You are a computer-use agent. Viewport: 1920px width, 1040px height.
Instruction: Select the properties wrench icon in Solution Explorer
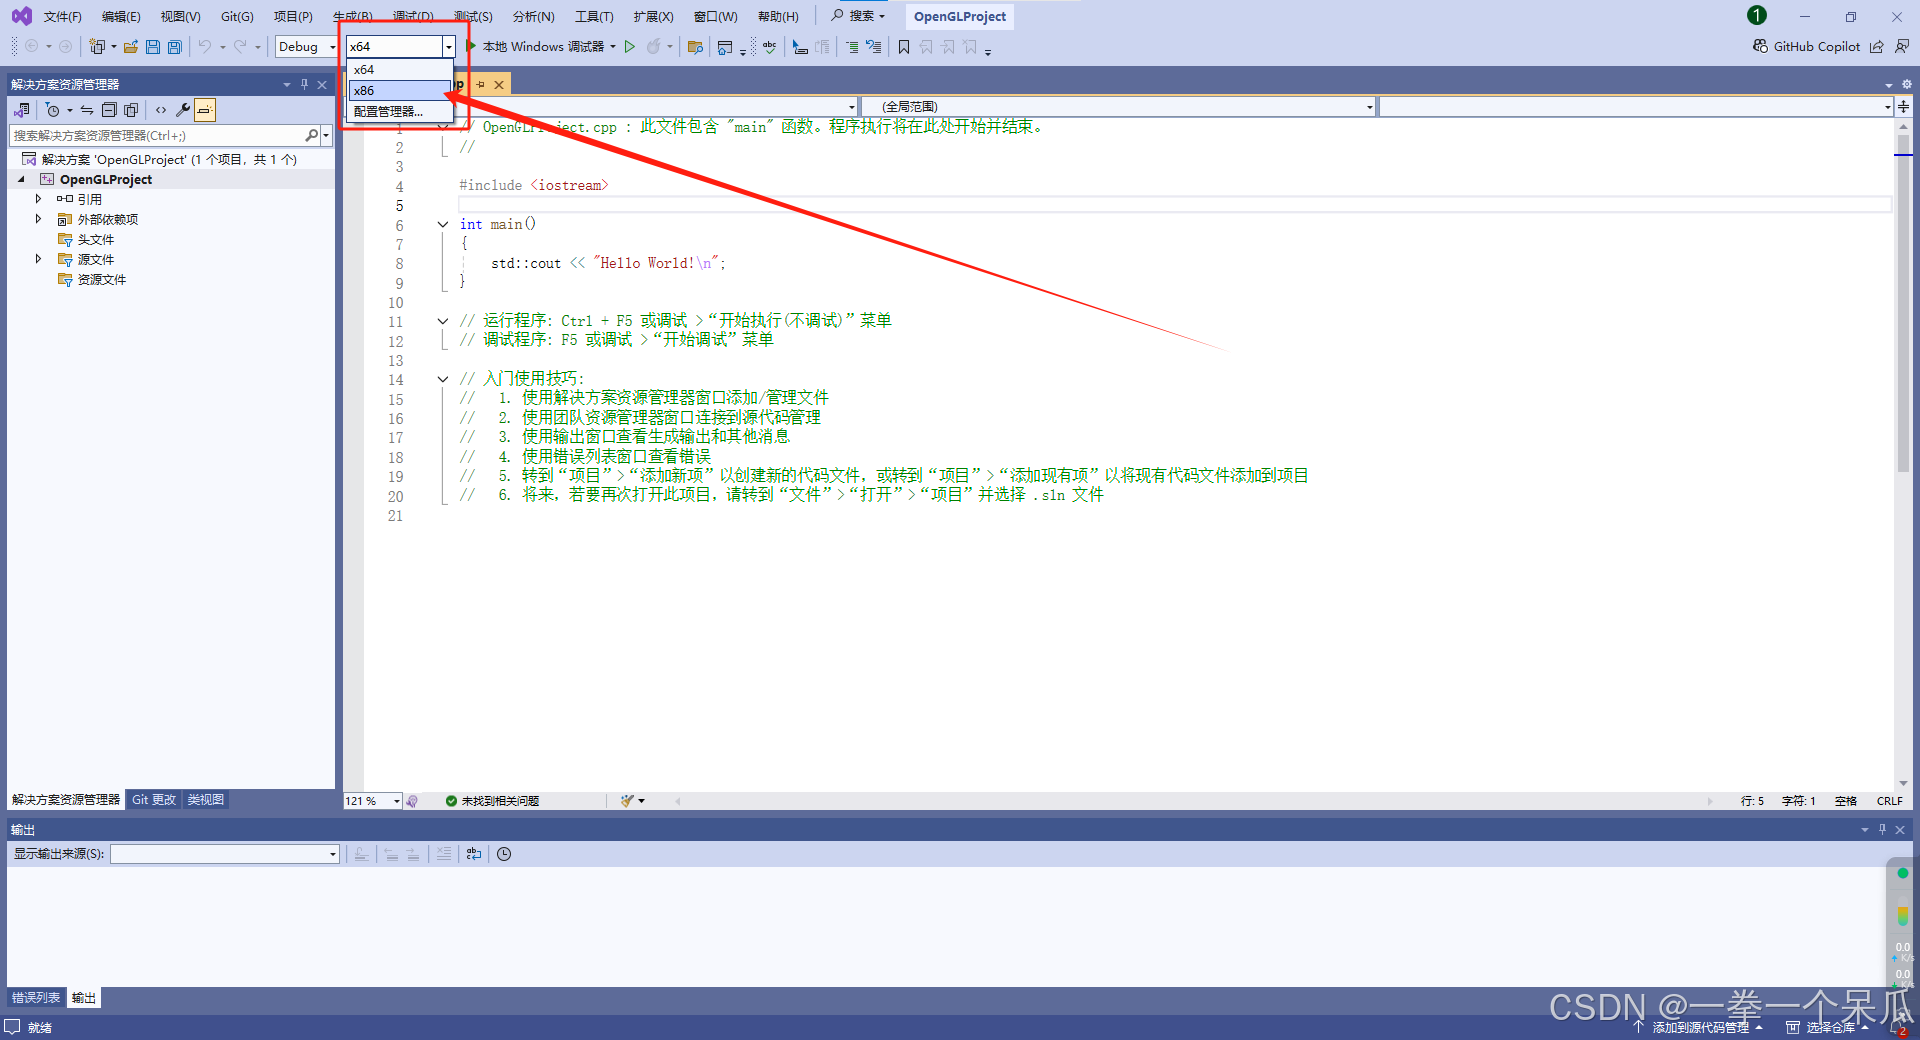coord(181,110)
